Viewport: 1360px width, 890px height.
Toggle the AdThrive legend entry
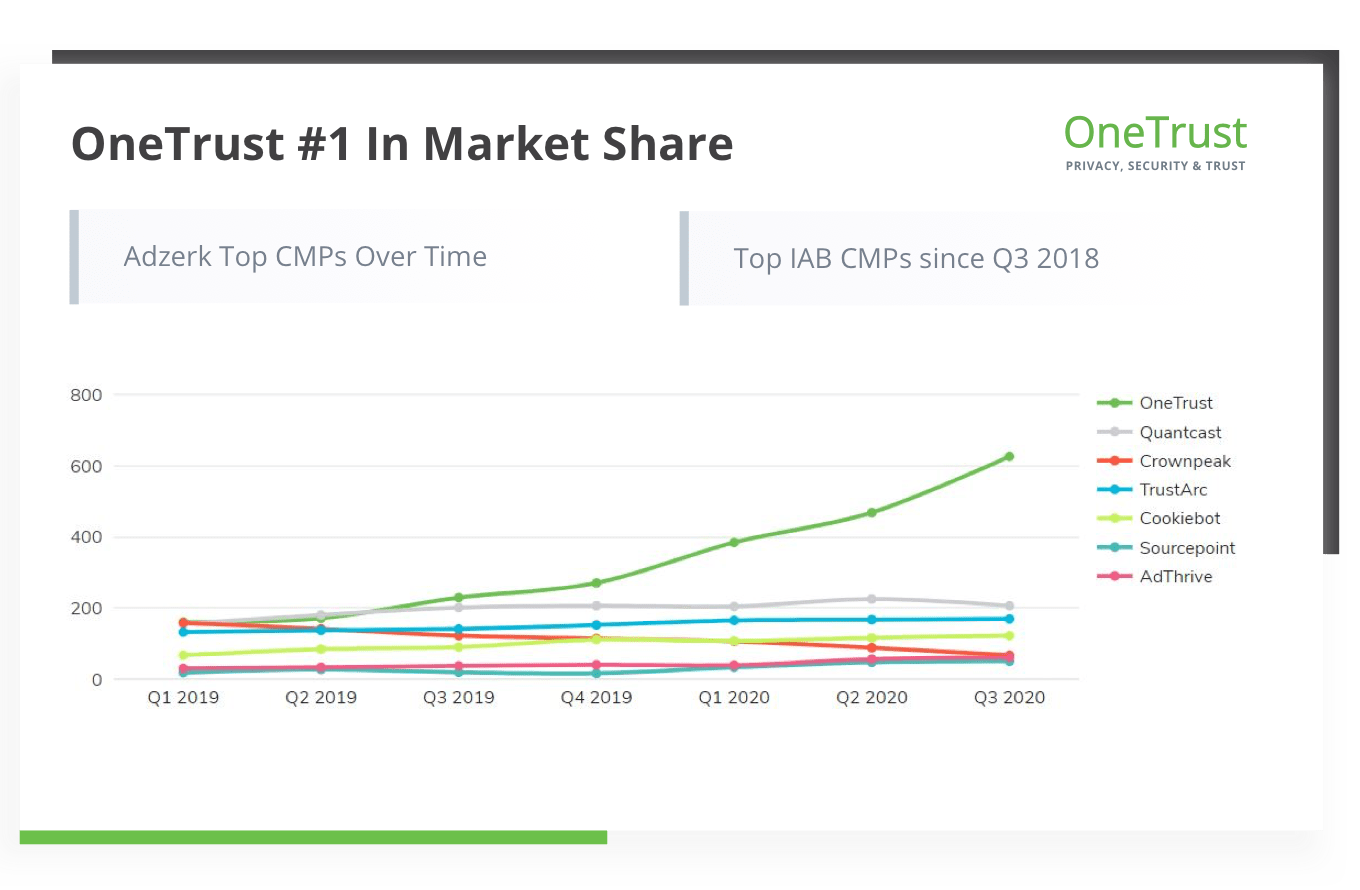[1155, 576]
